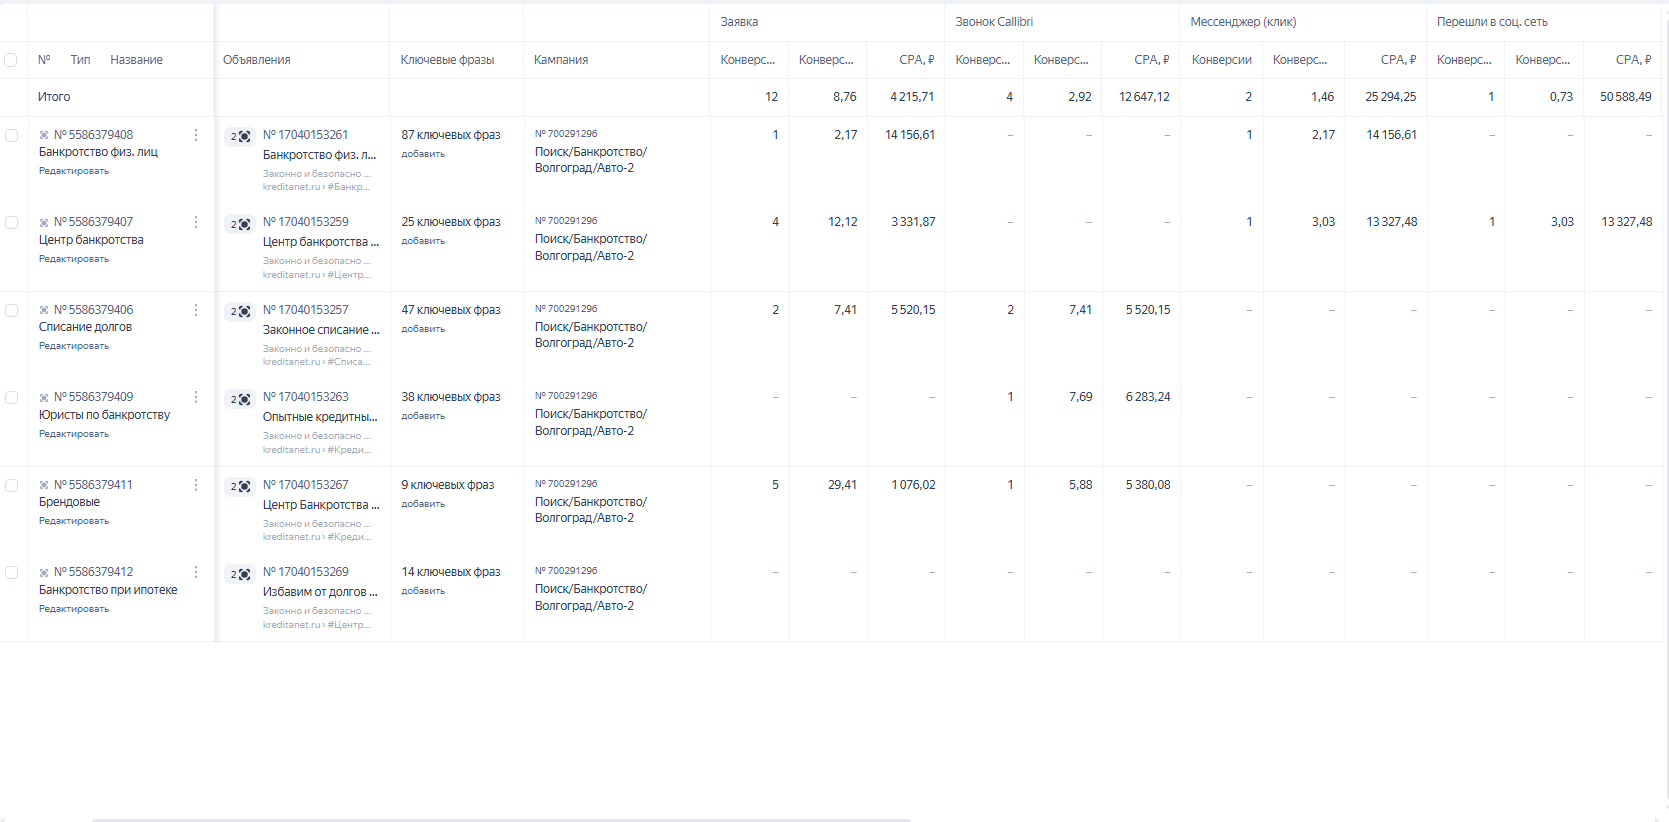Click Редактировать under Банкротство при ипотеке
Image resolution: width=1669 pixels, height=822 pixels.
click(74, 609)
